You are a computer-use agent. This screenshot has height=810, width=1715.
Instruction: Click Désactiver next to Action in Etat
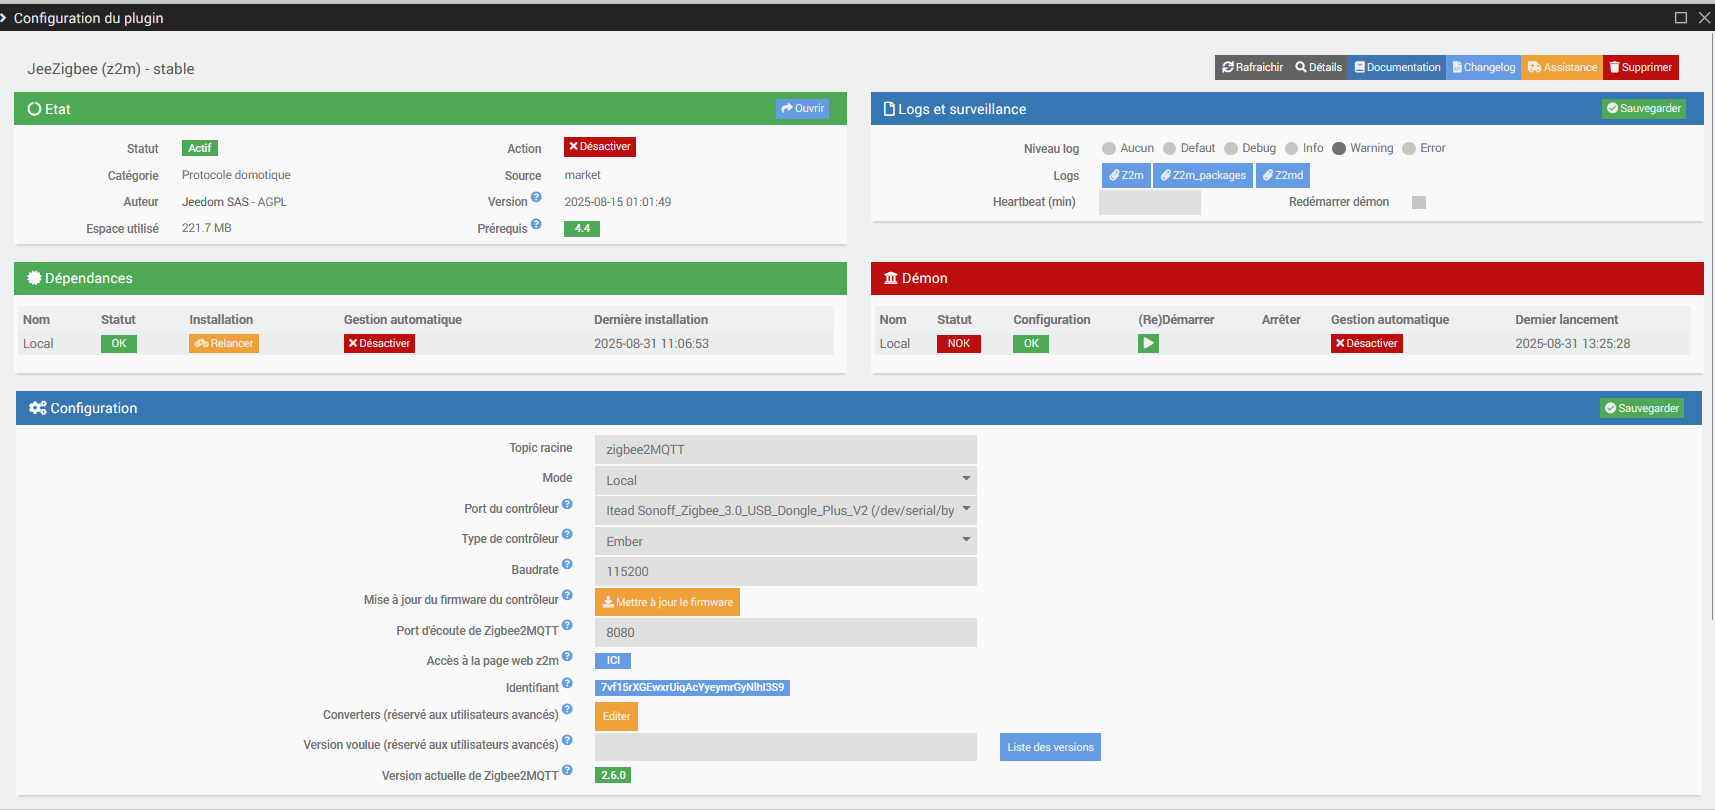pyautogui.click(x=600, y=147)
